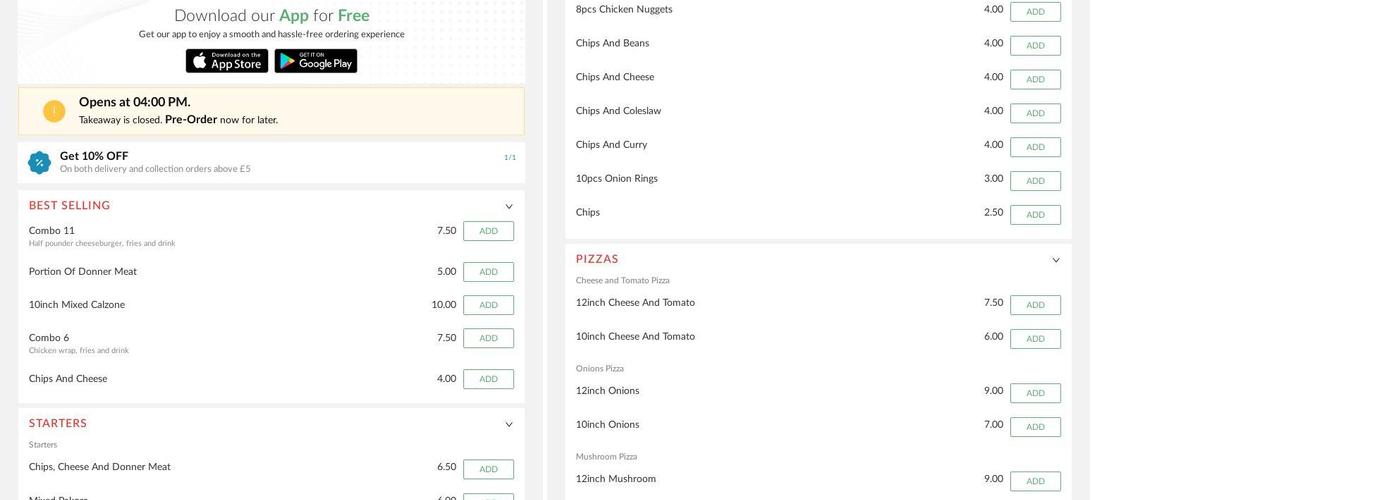
Task: Click the Get 10% OFF offer title
Action: (94, 156)
